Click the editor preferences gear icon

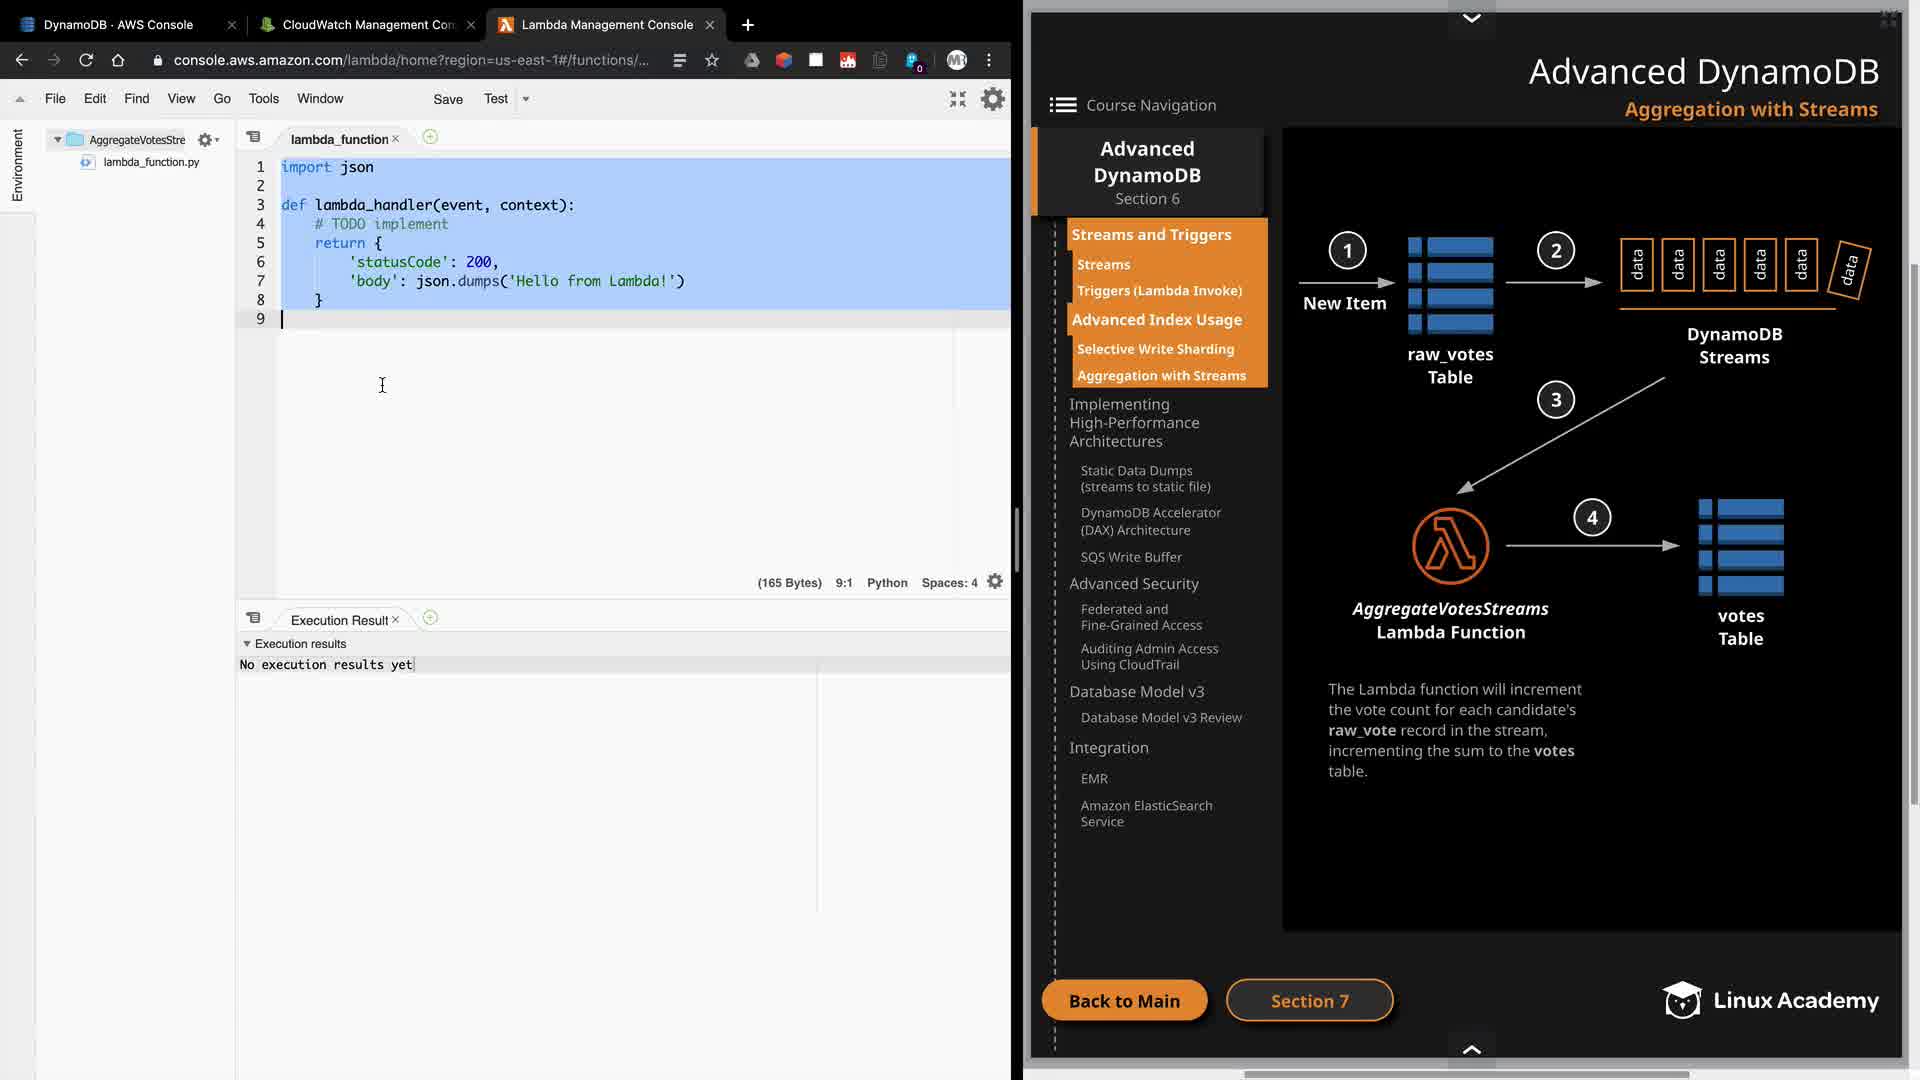992,99
